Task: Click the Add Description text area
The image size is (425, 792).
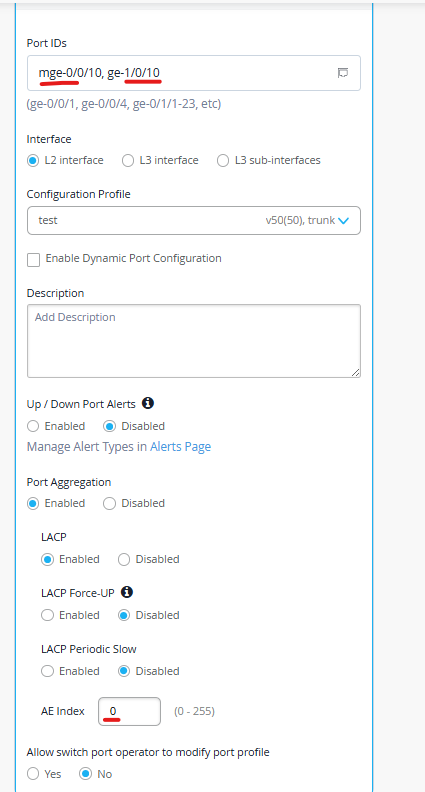Action: (194, 341)
